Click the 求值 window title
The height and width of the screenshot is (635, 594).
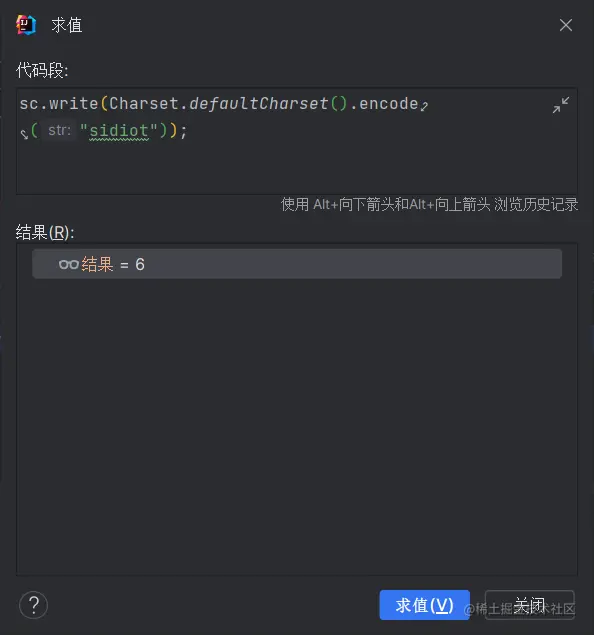tap(67, 25)
